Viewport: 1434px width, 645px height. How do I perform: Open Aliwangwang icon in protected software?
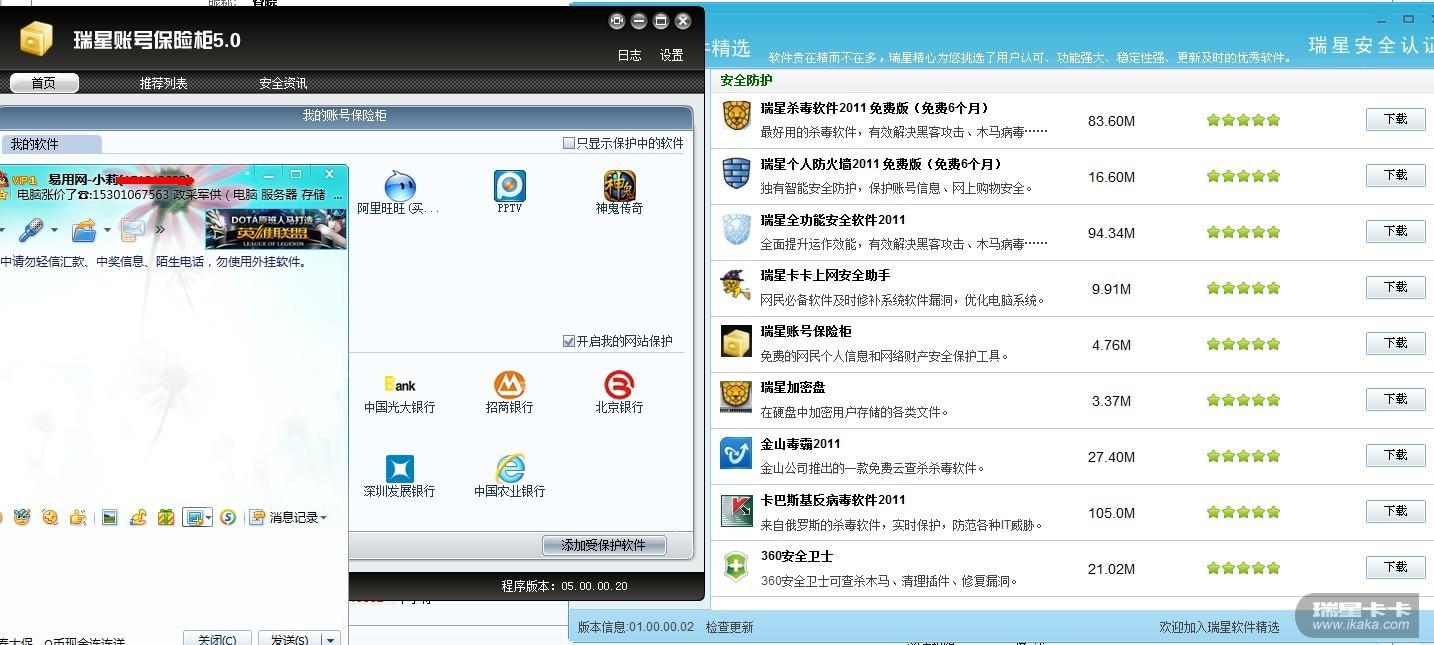pyautogui.click(x=399, y=186)
